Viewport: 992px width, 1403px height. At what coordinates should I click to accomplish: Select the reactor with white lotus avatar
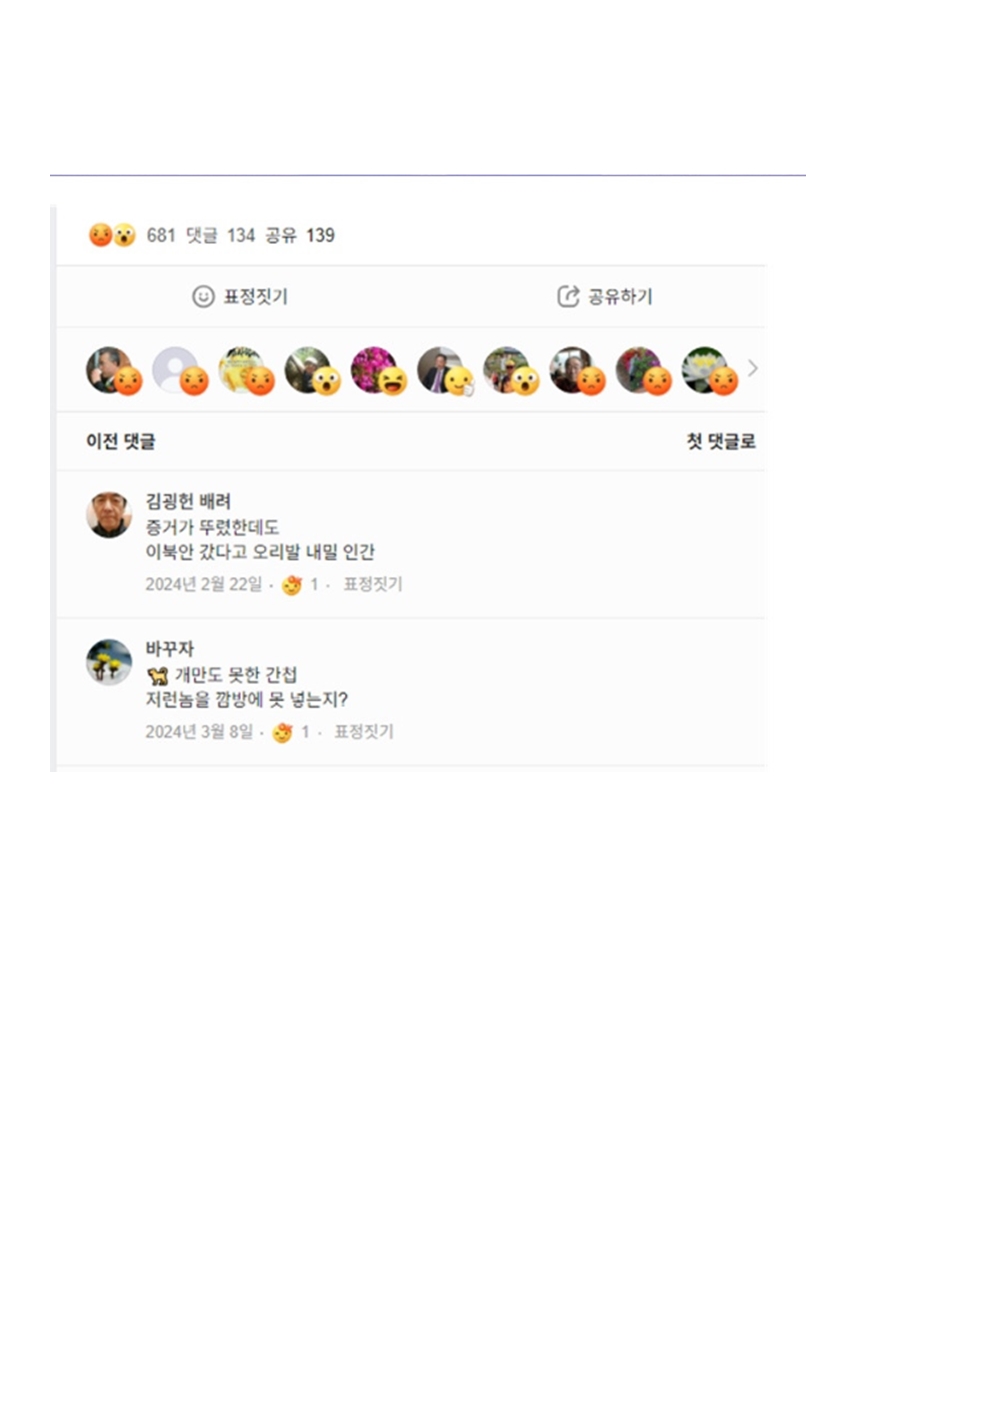(x=704, y=369)
